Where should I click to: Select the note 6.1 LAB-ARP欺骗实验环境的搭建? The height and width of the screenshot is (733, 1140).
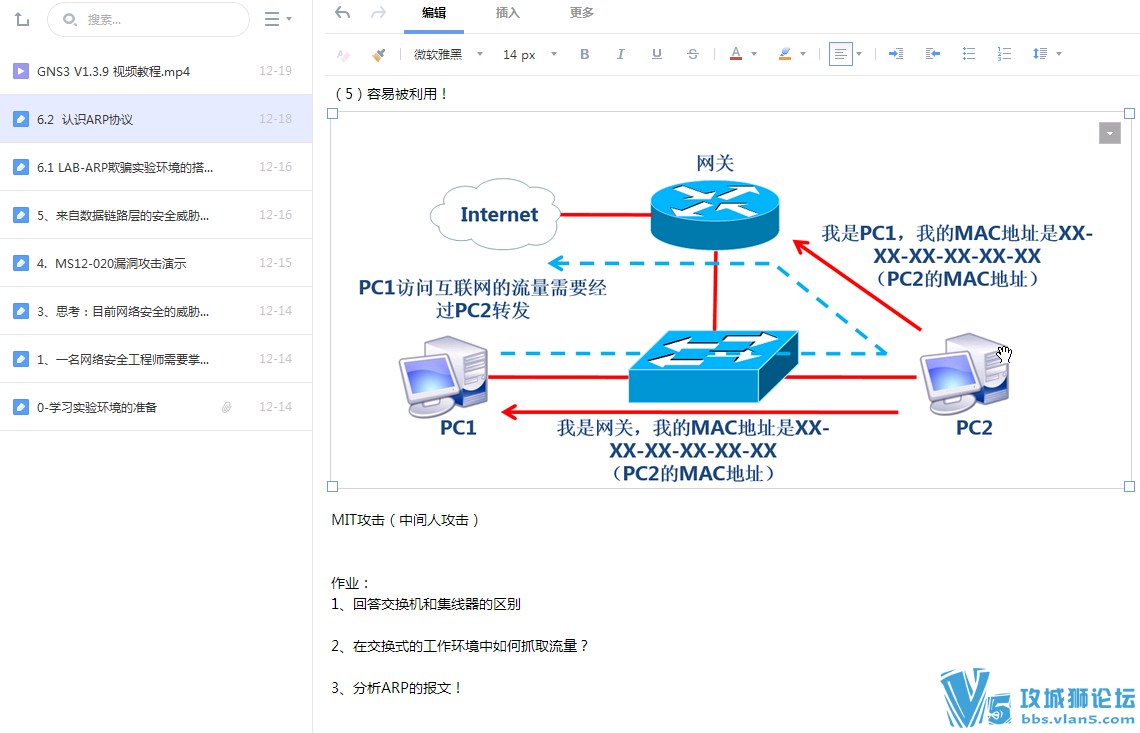pyautogui.click(x=120, y=166)
